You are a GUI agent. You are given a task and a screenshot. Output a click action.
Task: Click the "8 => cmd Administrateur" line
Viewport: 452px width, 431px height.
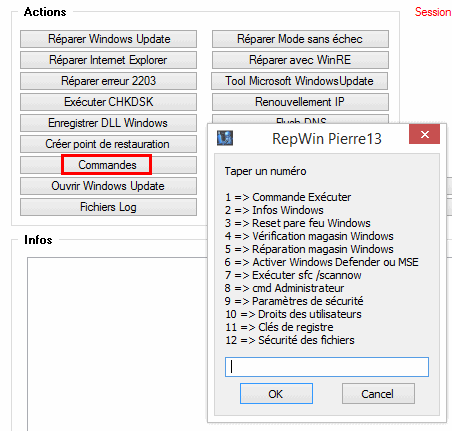click(x=284, y=288)
